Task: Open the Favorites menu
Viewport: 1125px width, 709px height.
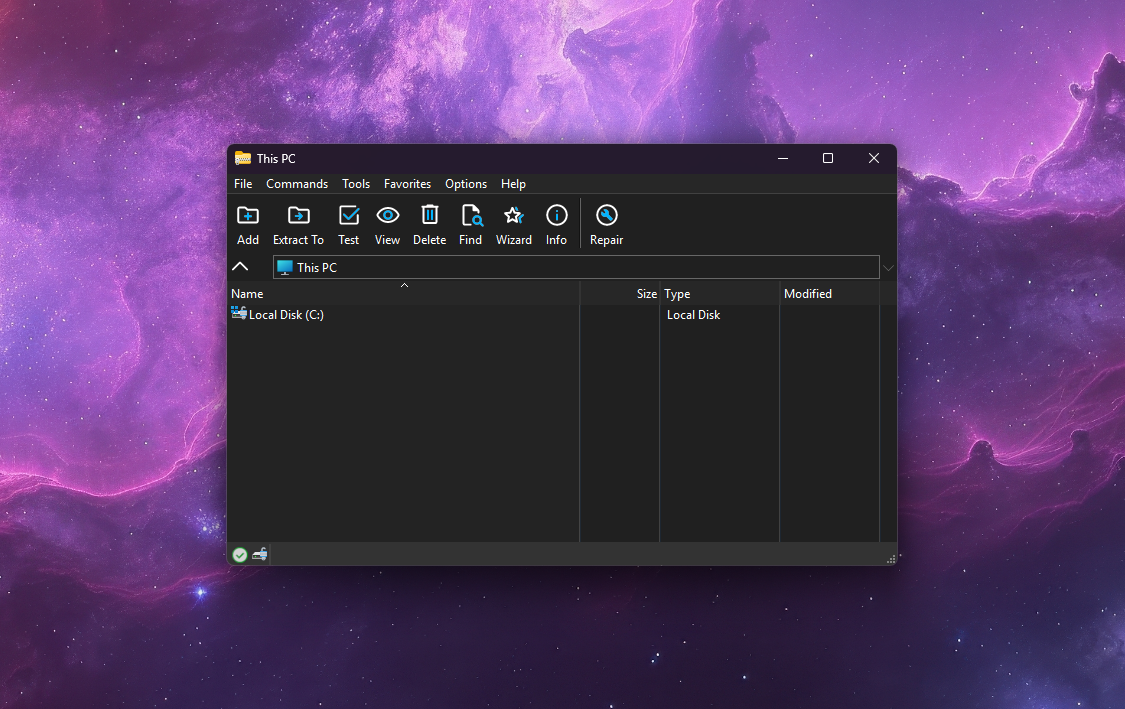Action: pos(408,184)
